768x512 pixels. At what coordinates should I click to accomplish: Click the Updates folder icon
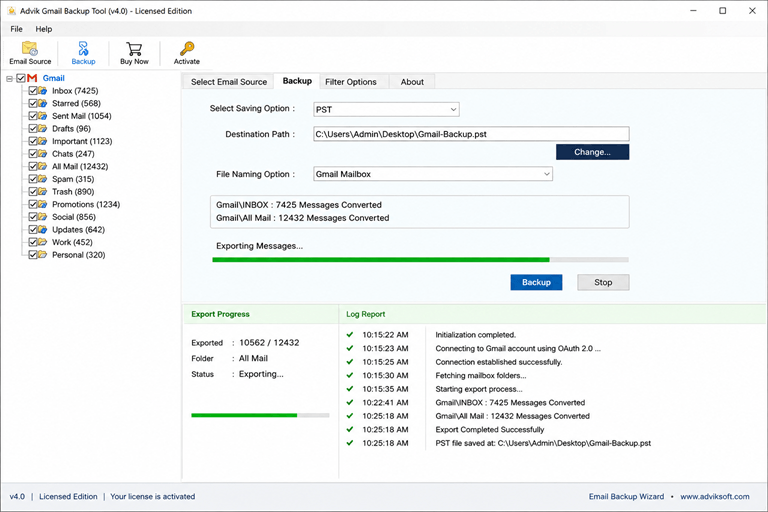[43, 229]
